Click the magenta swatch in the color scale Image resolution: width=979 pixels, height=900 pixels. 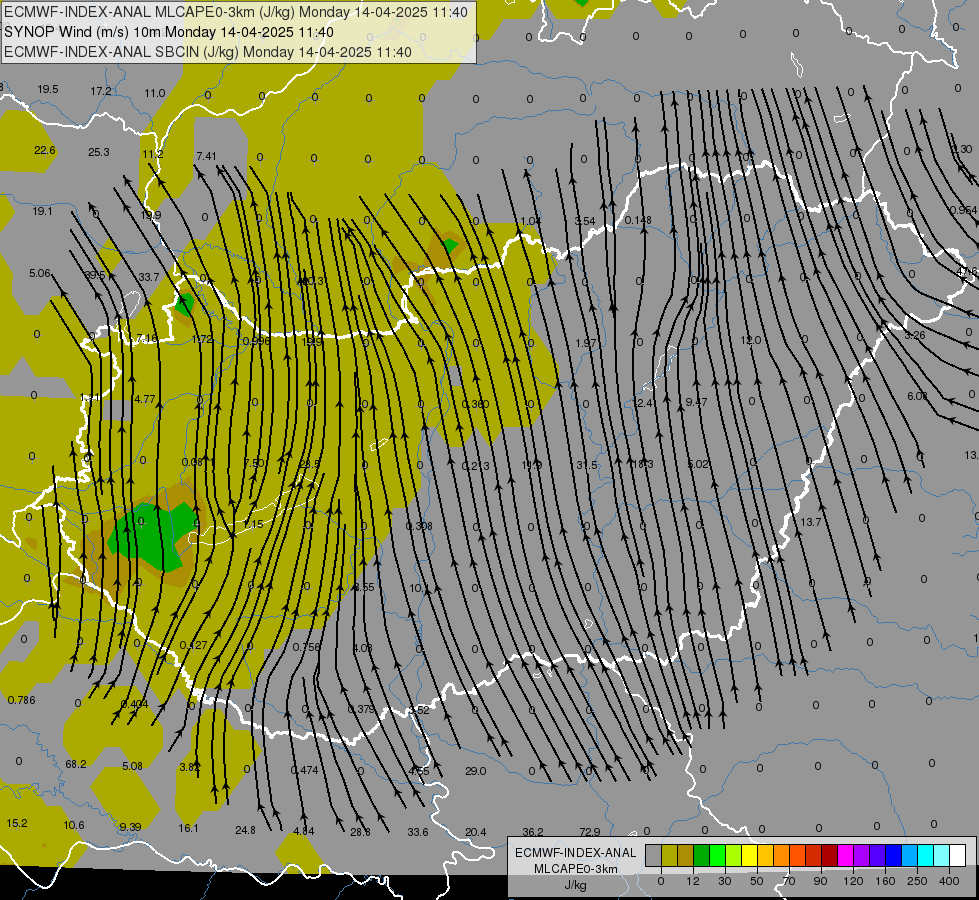click(845, 855)
